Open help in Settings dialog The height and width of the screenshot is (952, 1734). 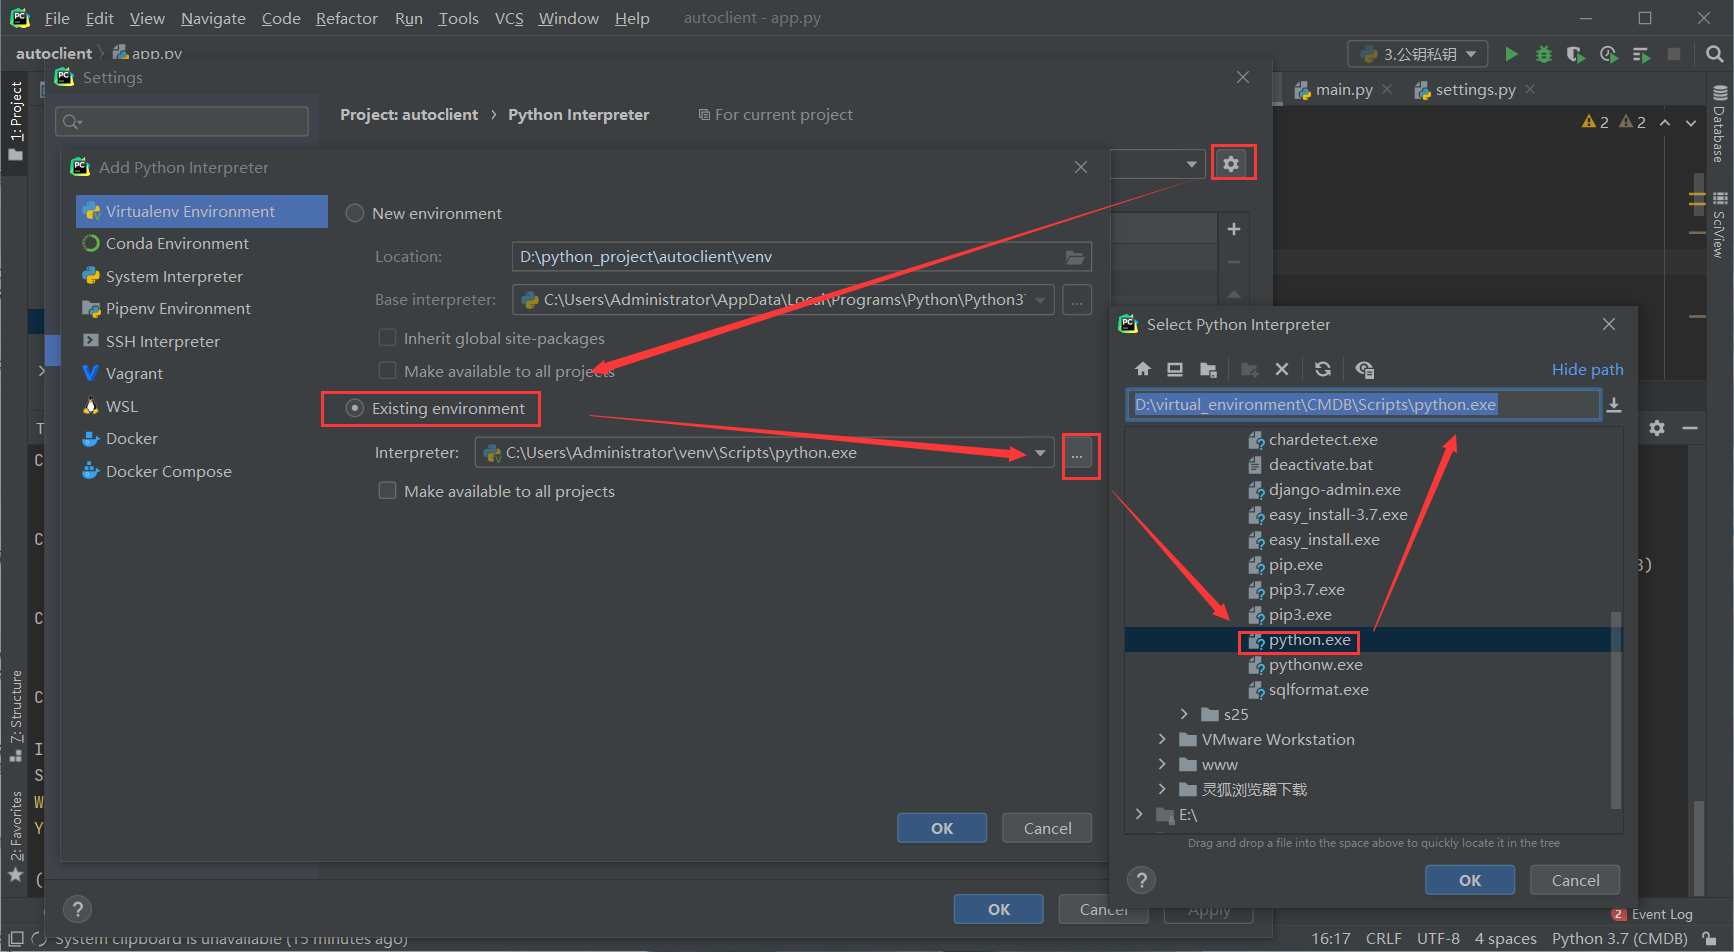click(x=77, y=909)
